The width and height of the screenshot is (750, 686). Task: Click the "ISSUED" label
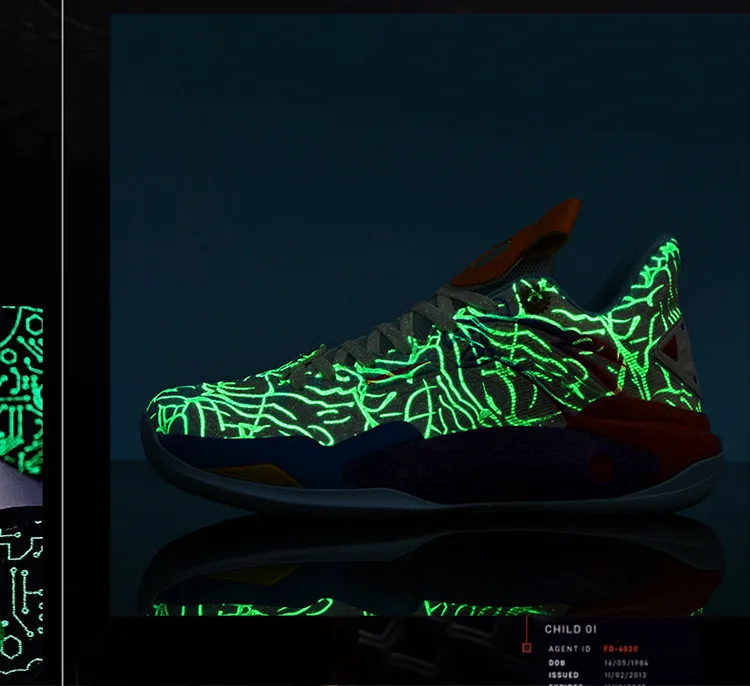point(563,675)
